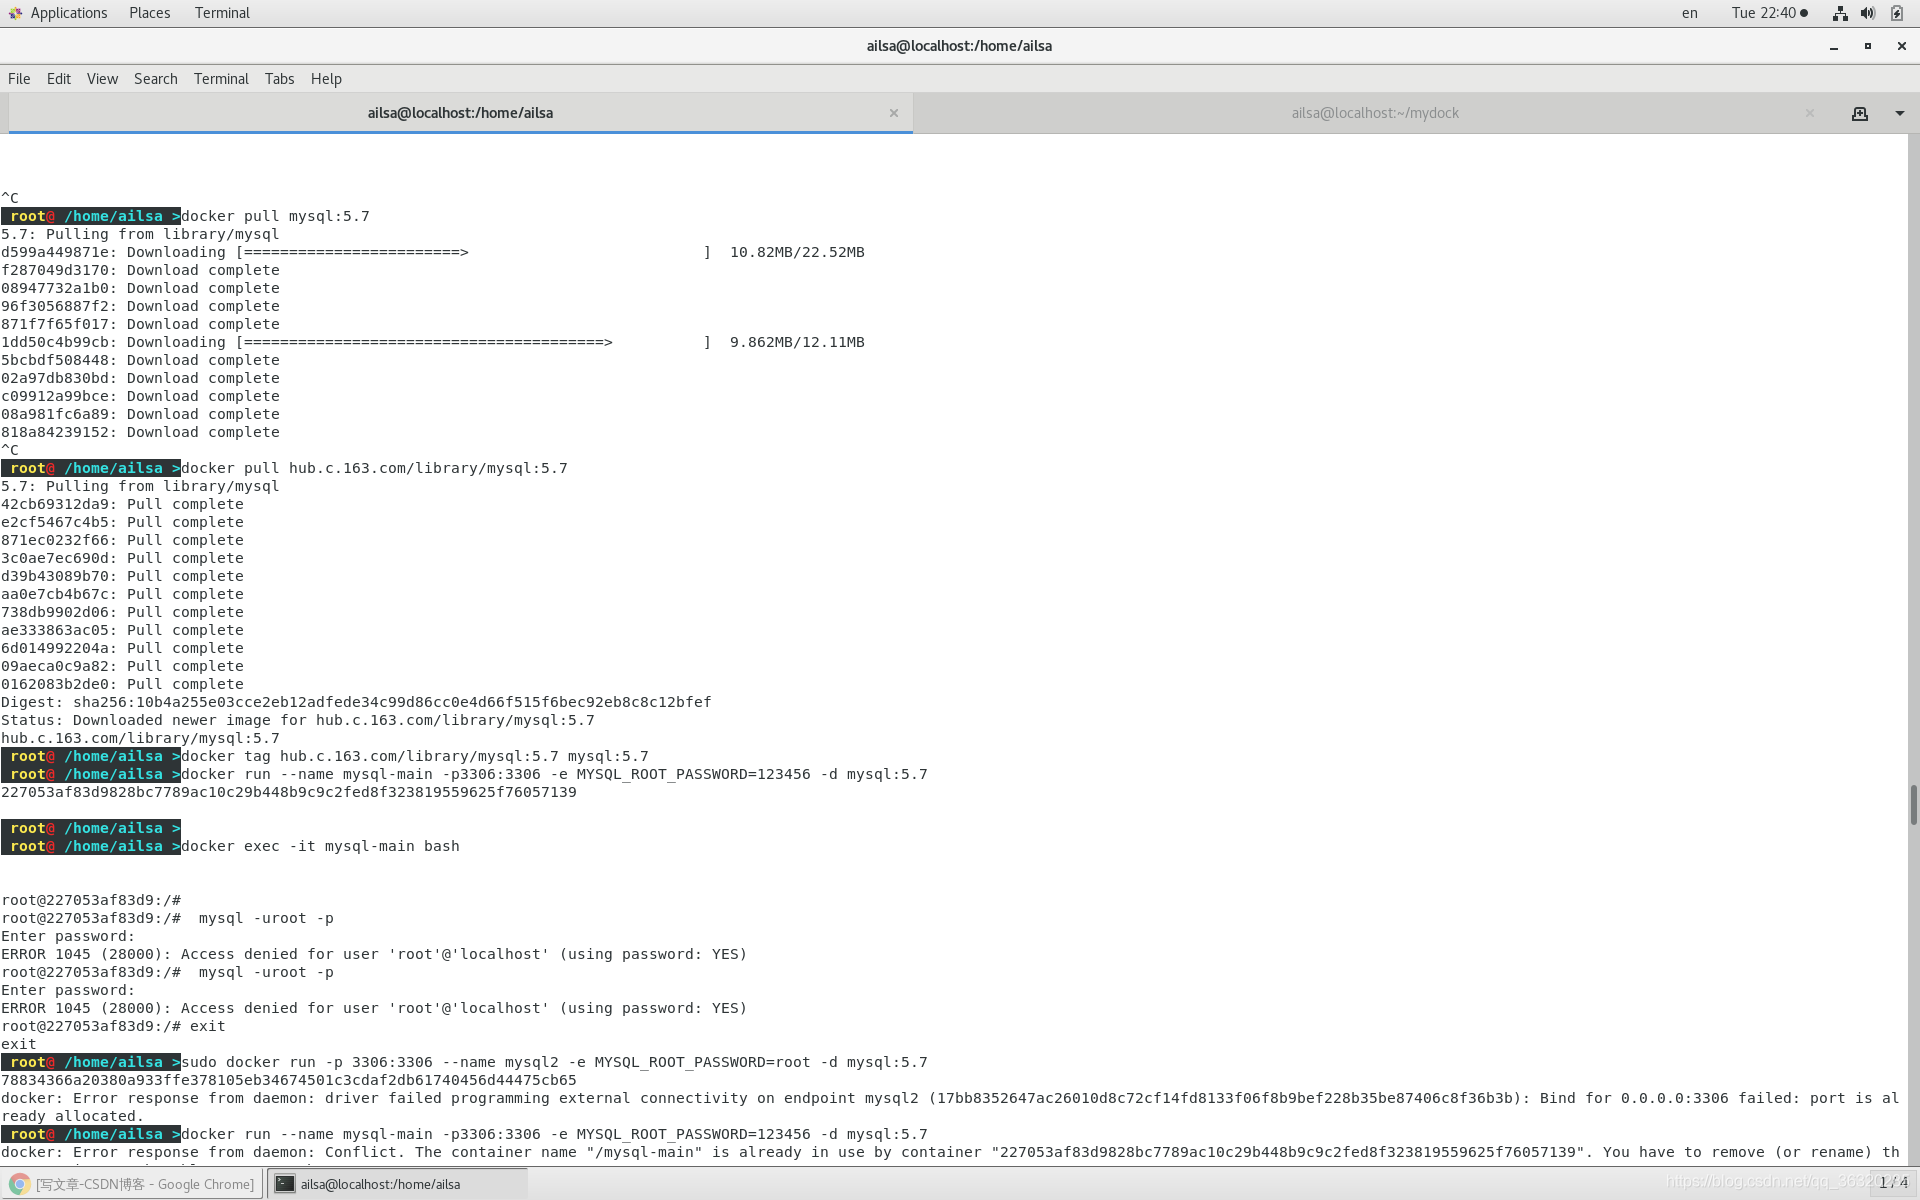Screen dimensions: 1920x1200
Task: Open the clock showing Tue 22:40
Action: tap(1768, 13)
